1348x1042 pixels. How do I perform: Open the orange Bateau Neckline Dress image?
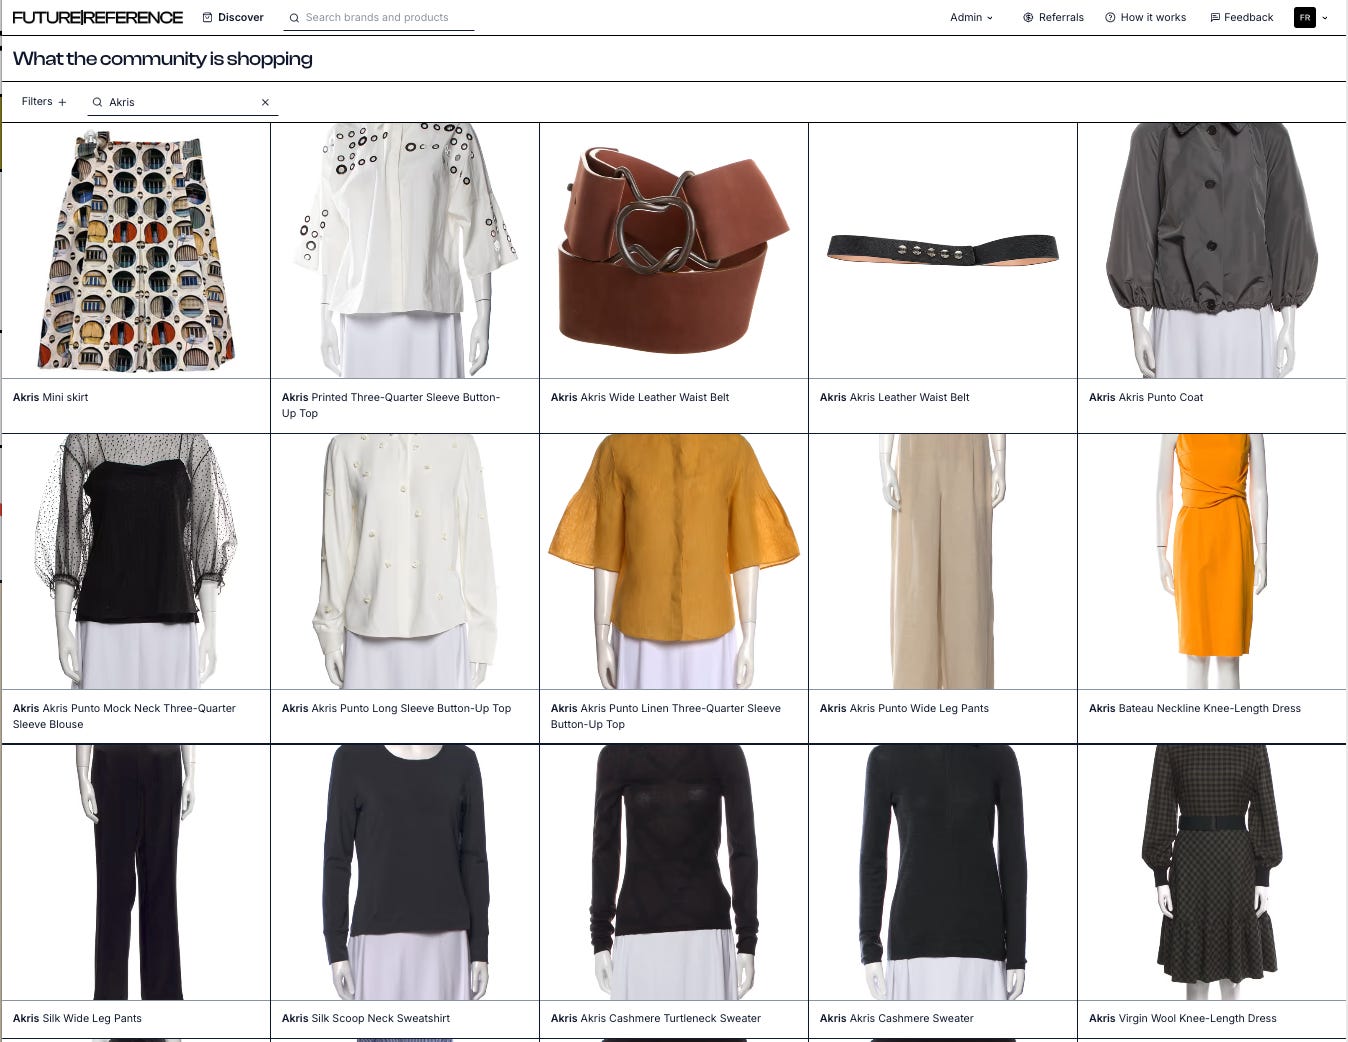pyautogui.click(x=1212, y=561)
